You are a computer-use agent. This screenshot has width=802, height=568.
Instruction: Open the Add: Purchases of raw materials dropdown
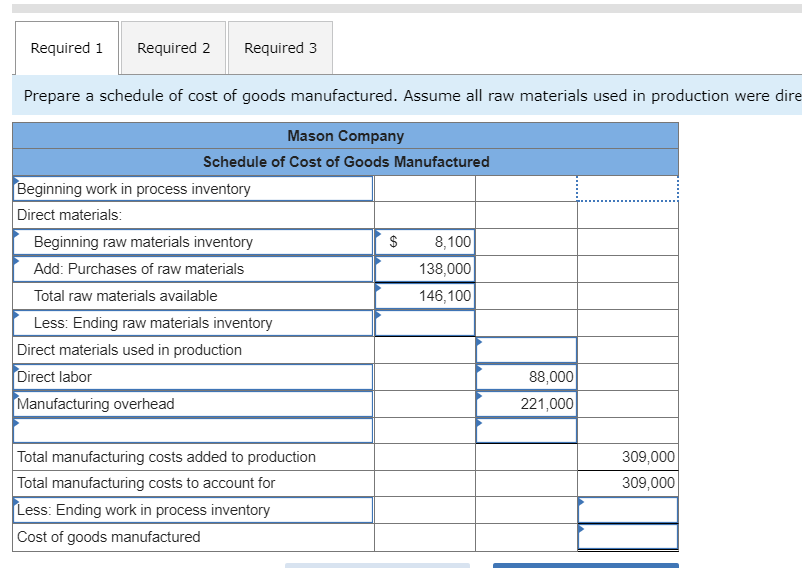pyautogui.click(x=194, y=269)
